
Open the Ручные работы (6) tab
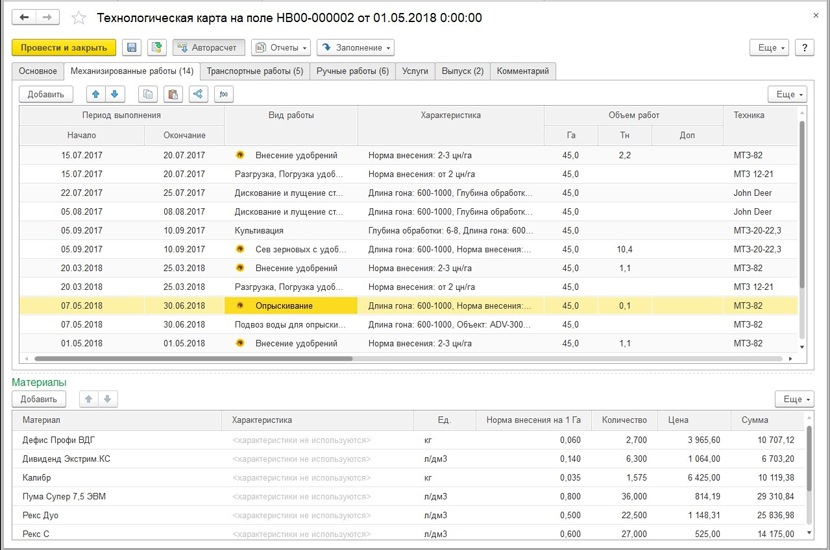pyautogui.click(x=352, y=71)
